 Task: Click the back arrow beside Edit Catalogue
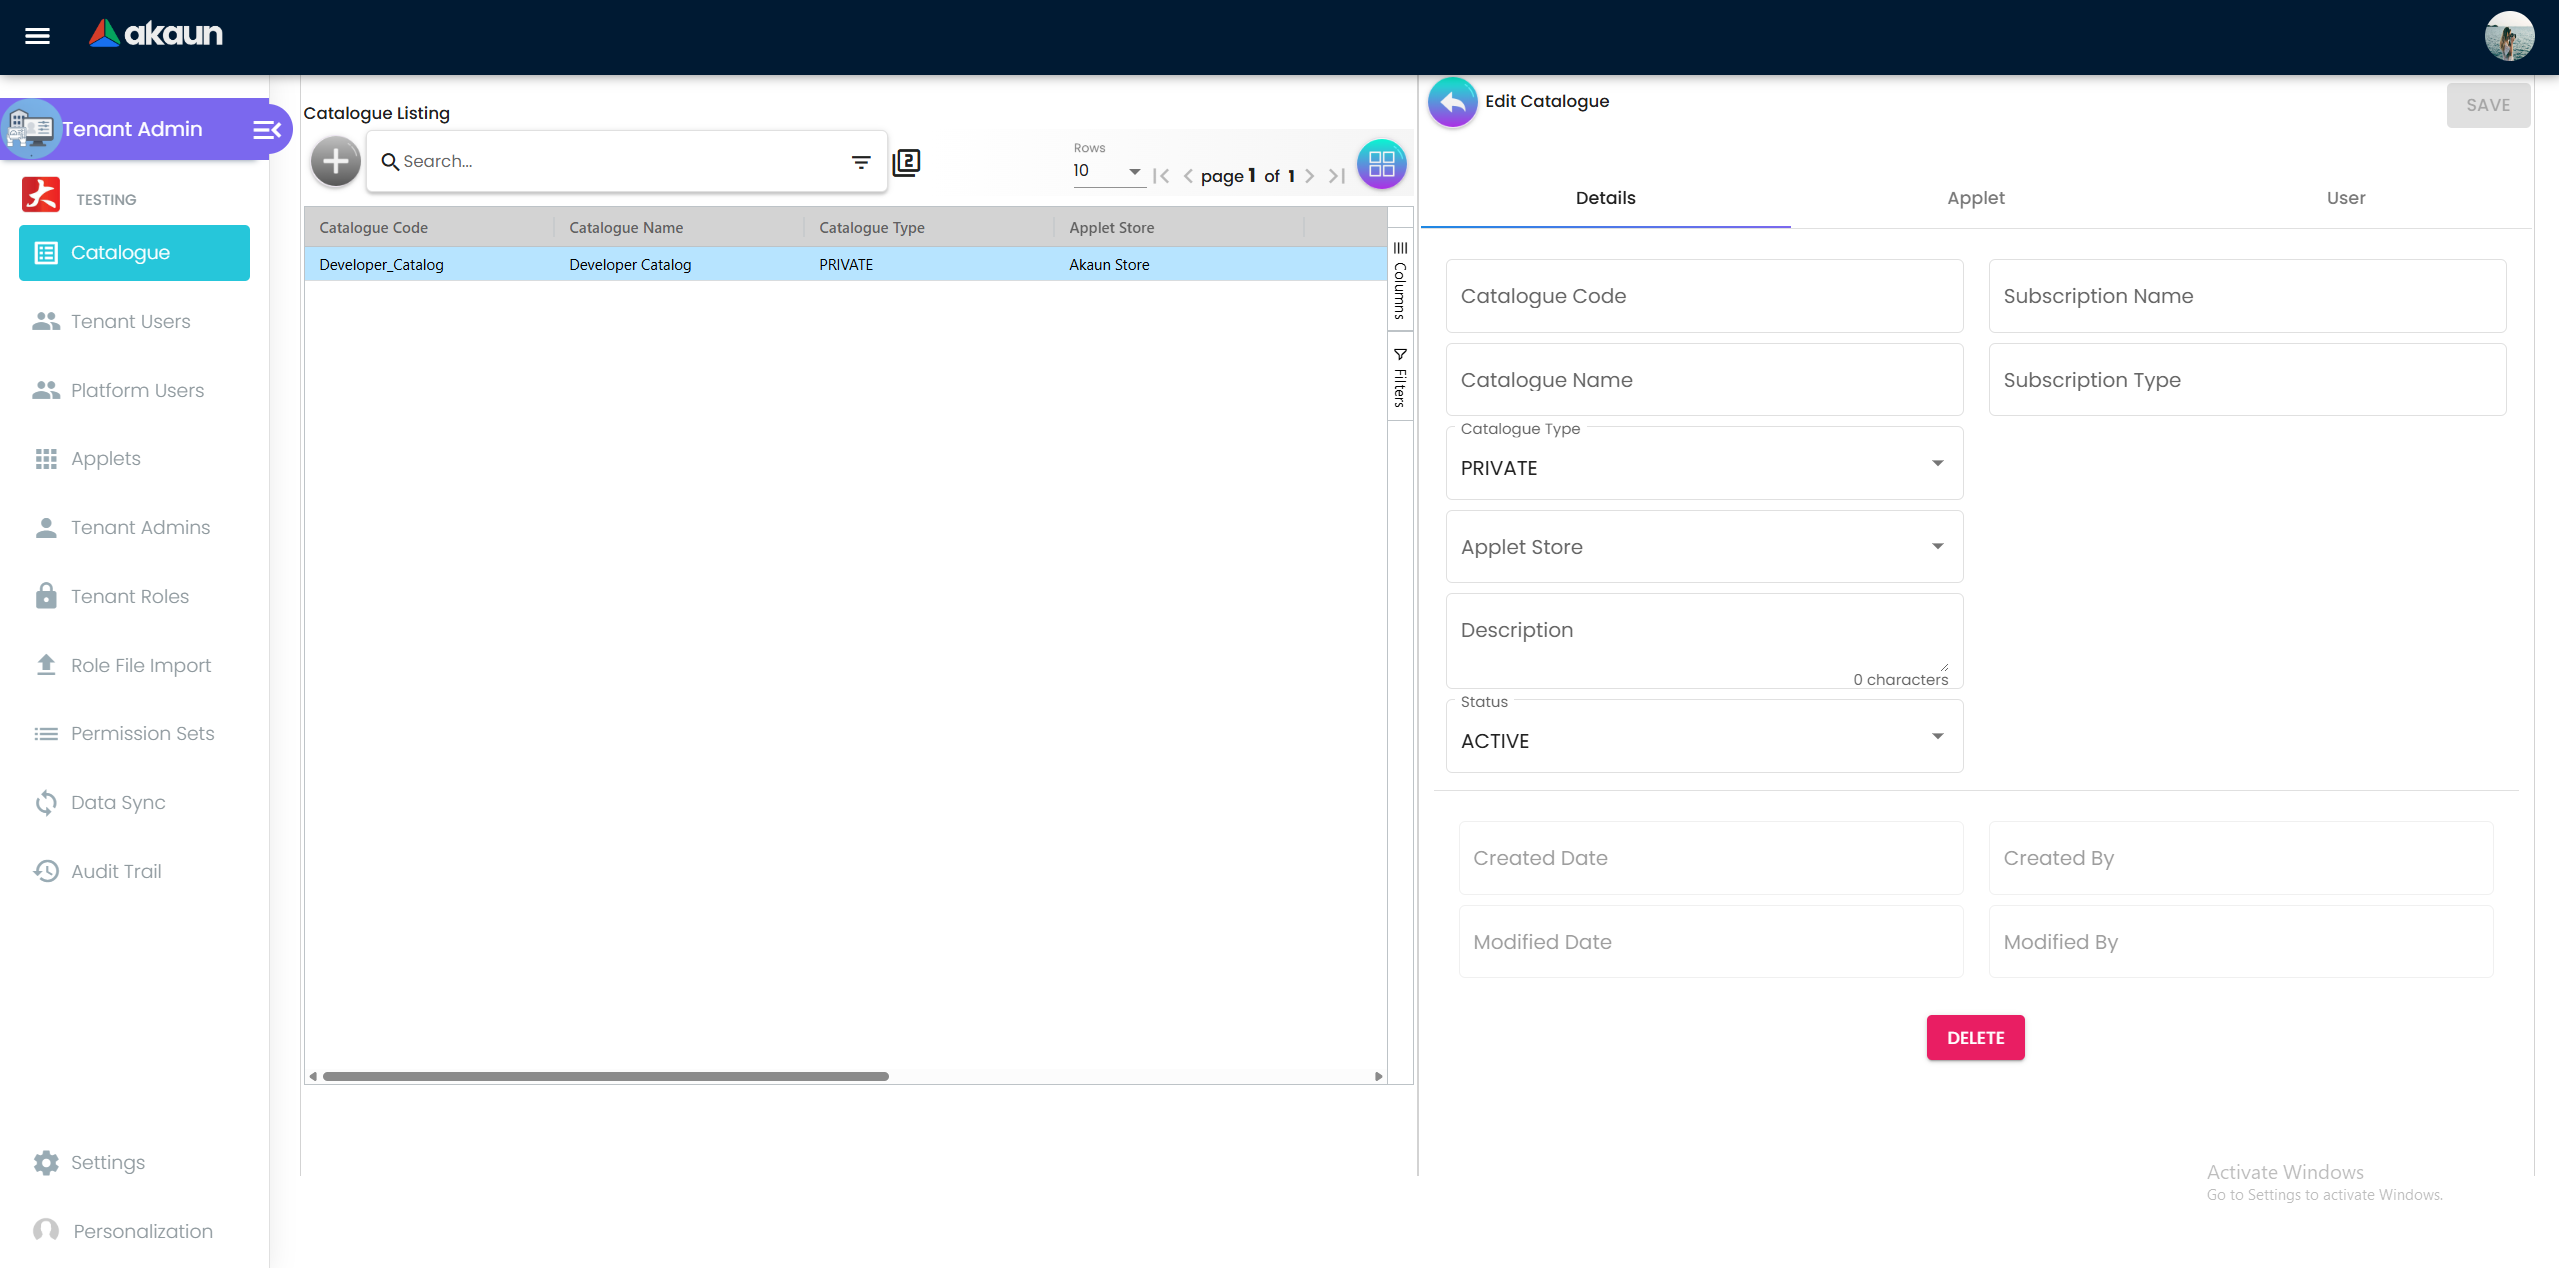pyautogui.click(x=1452, y=102)
